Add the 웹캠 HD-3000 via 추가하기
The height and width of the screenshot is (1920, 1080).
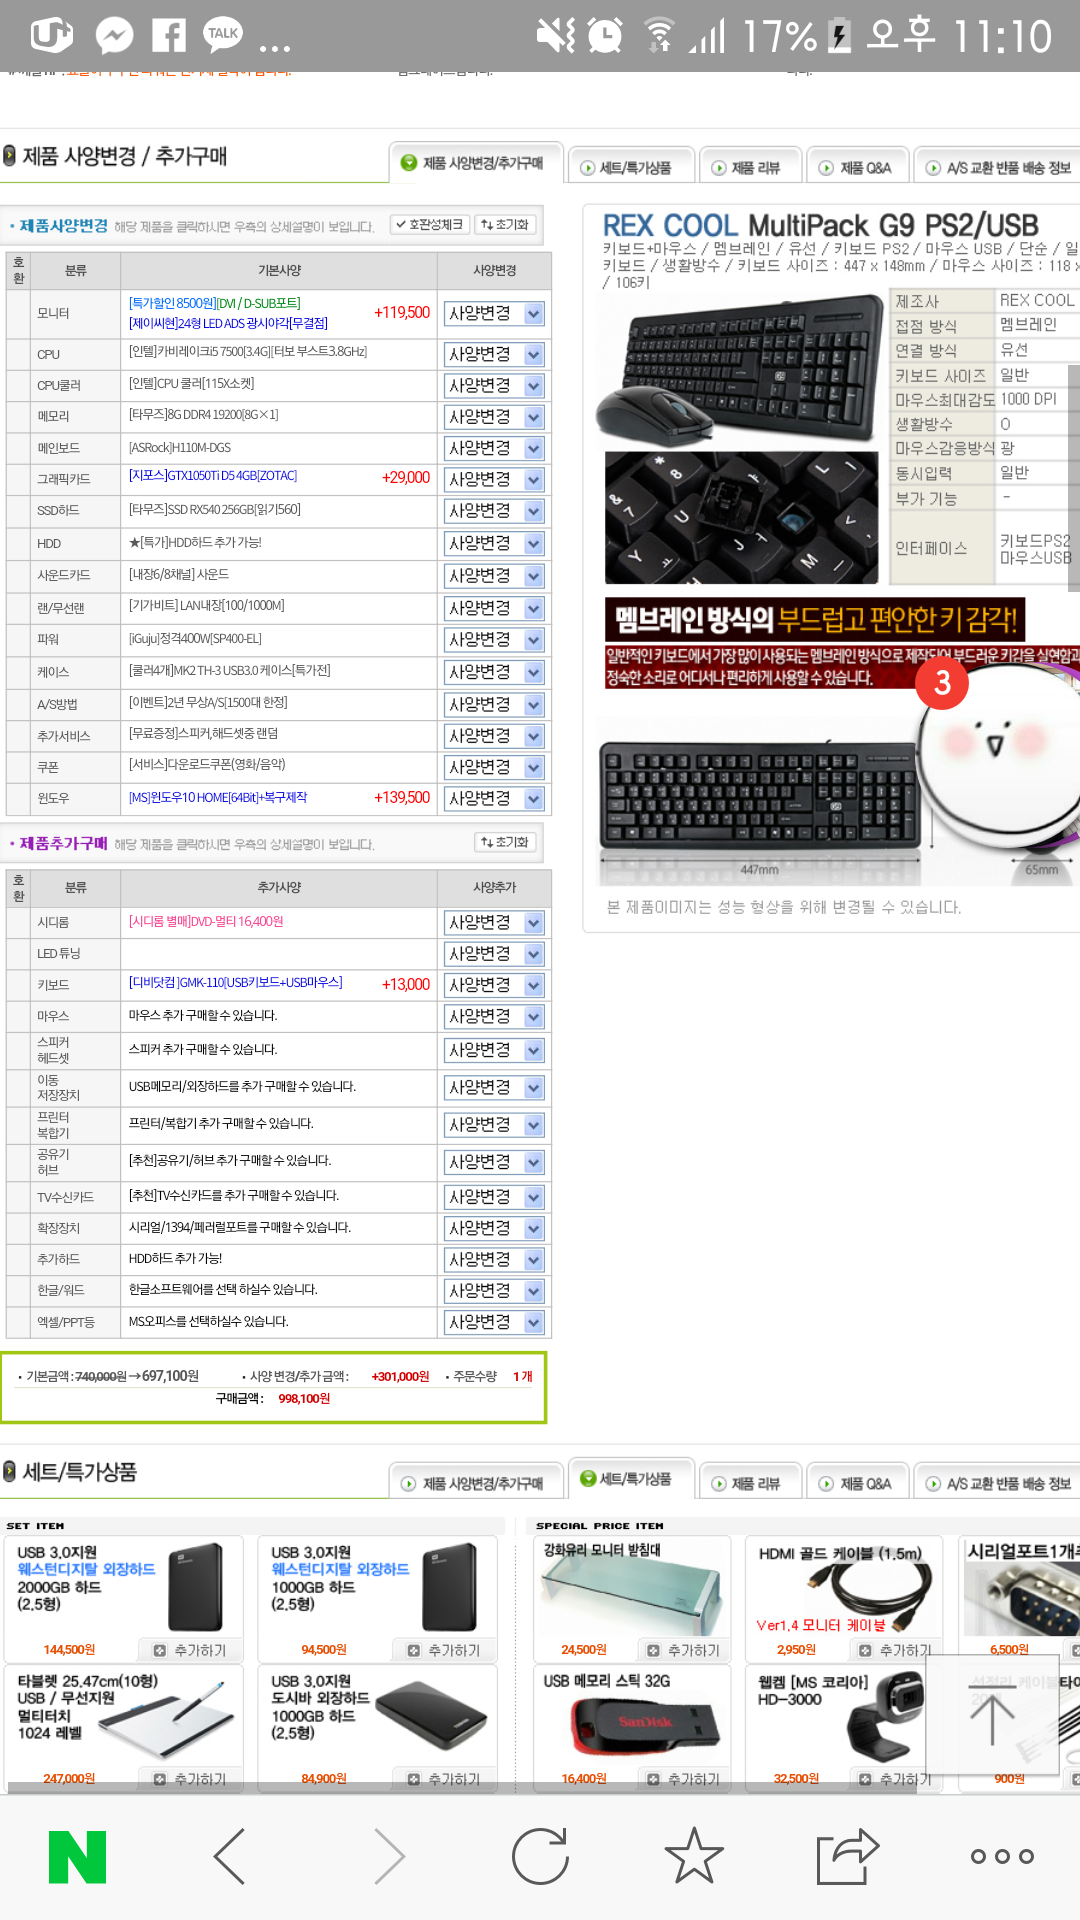pyautogui.click(x=896, y=1779)
